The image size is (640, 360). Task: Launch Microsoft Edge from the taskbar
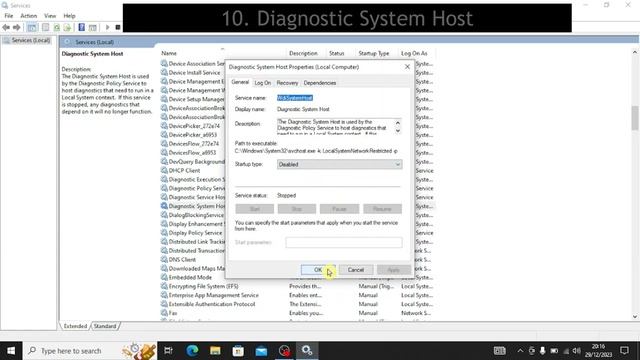coord(192,351)
